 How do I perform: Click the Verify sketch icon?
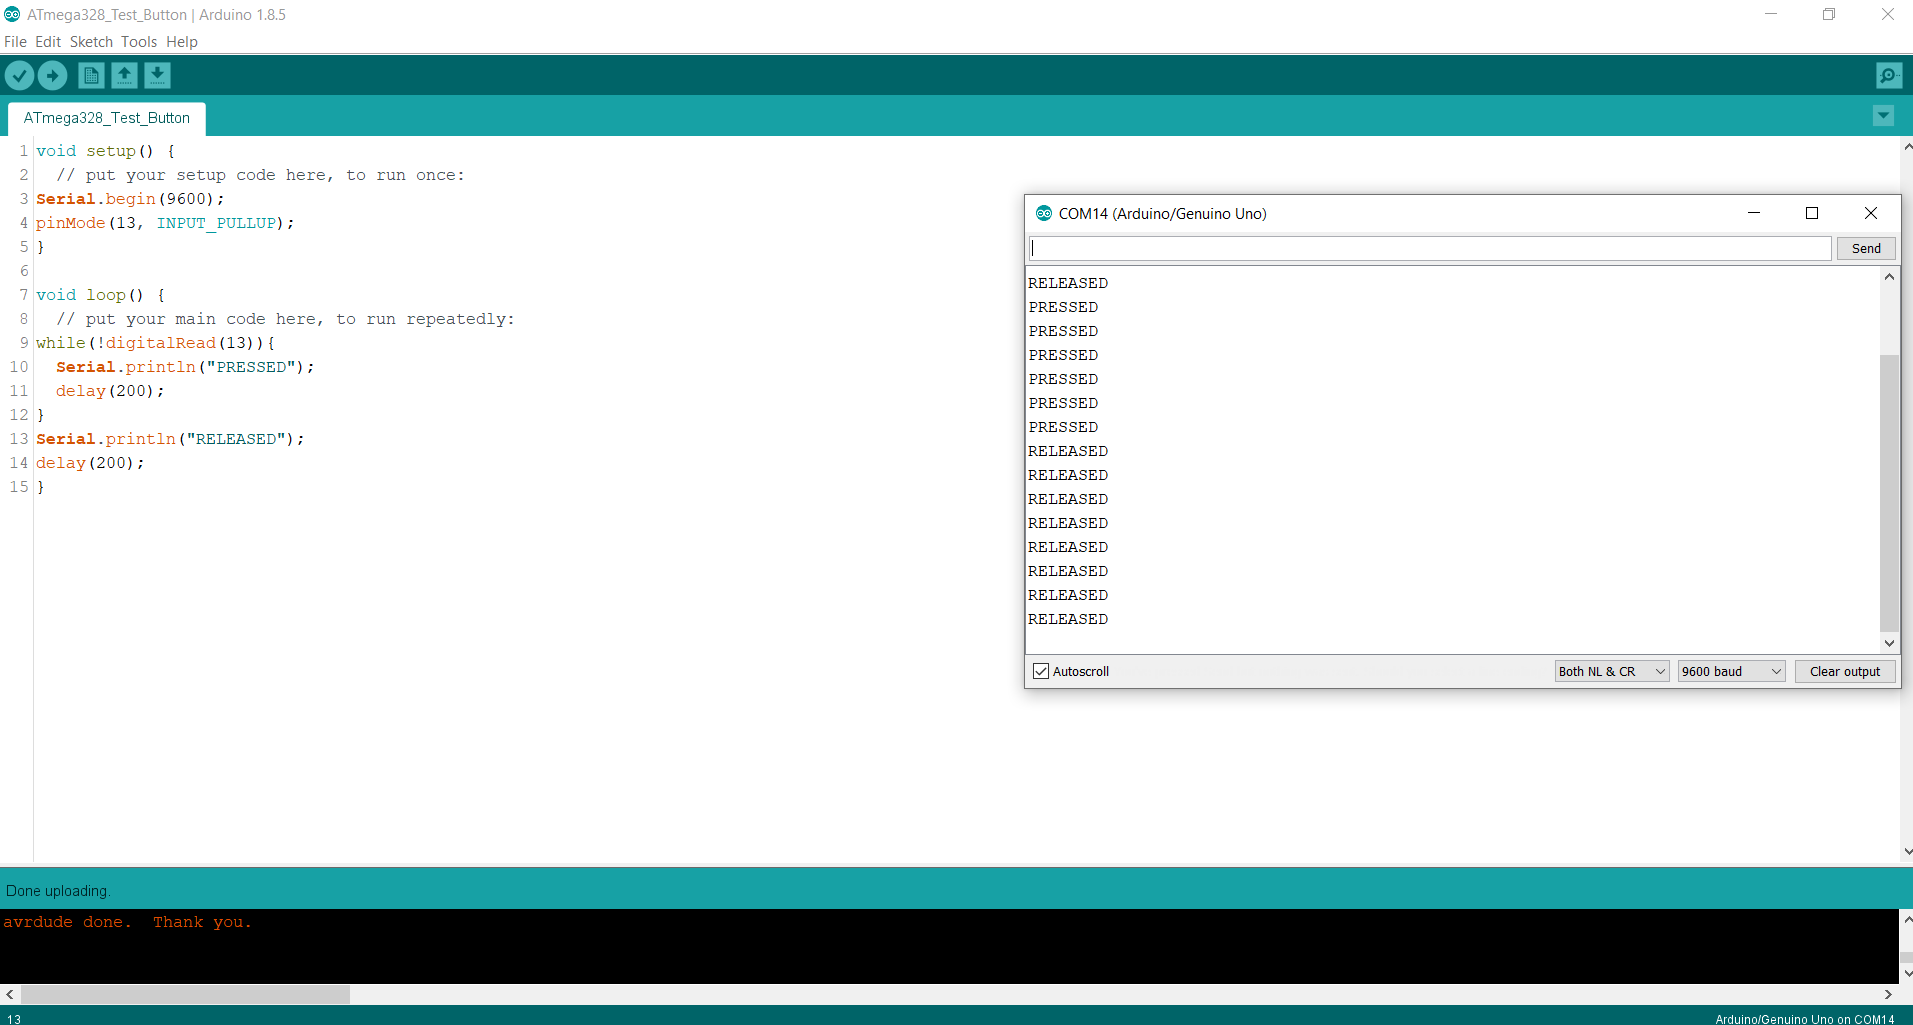coord(19,75)
